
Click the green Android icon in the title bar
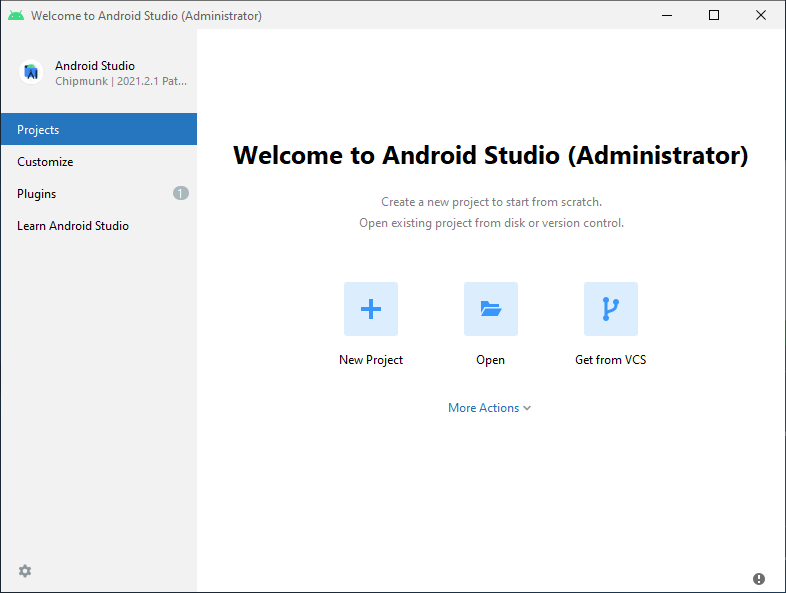[x=16, y=15]
